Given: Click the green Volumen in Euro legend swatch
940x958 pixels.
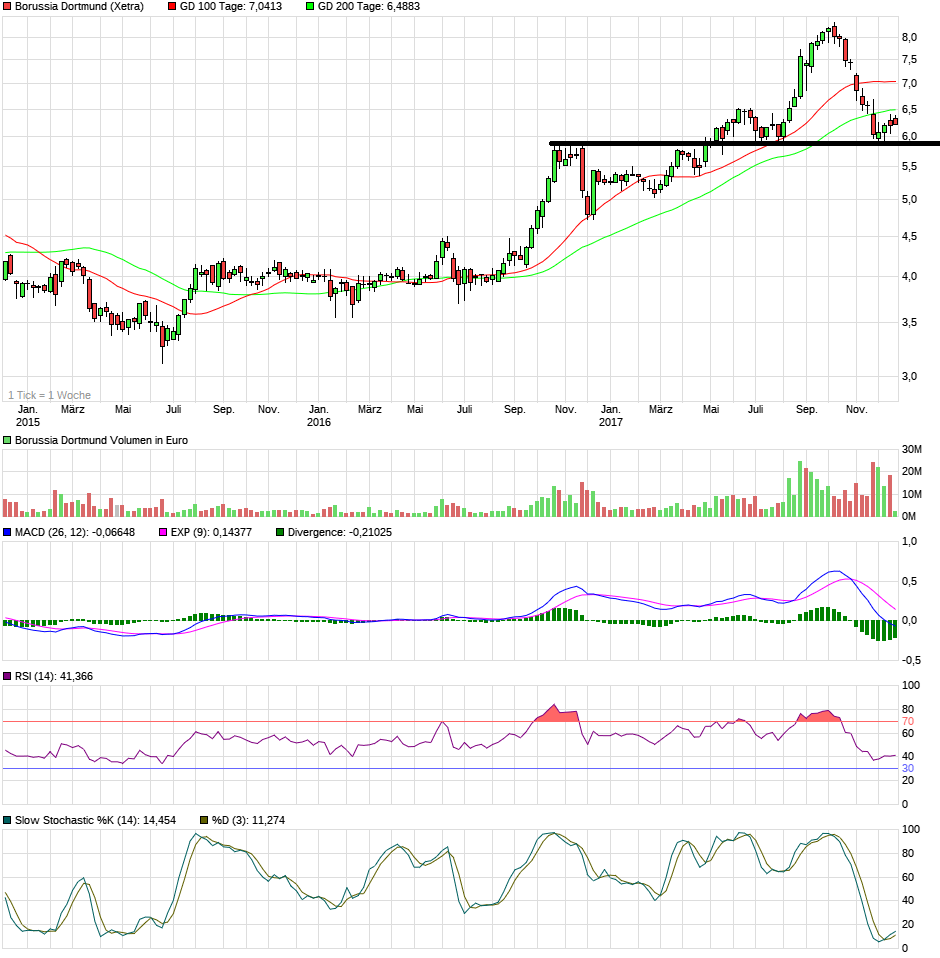Looking at the screenshot, I should click(x=7, y=441).
